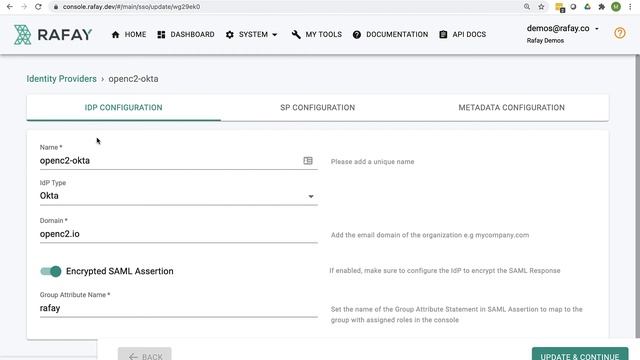
Task: Click the browser address bar URL
Action: pyautogui.click(x=131, y=7)
